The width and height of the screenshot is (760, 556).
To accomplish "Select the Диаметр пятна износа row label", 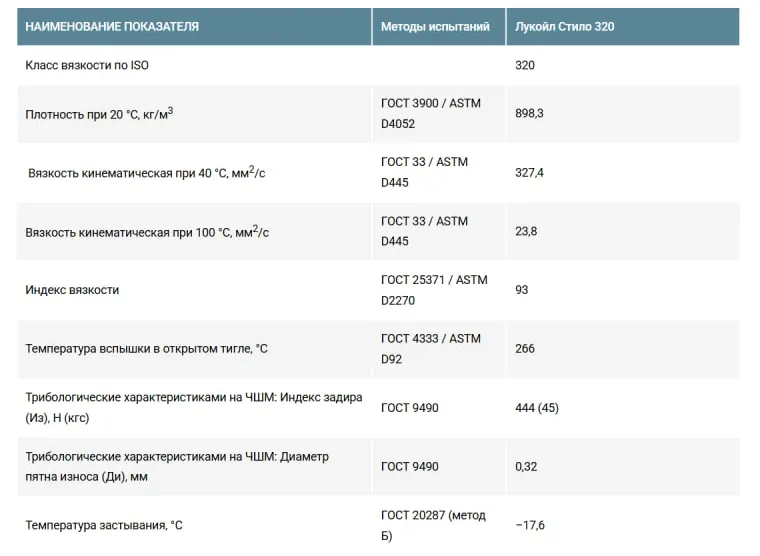I will point(177,466).
